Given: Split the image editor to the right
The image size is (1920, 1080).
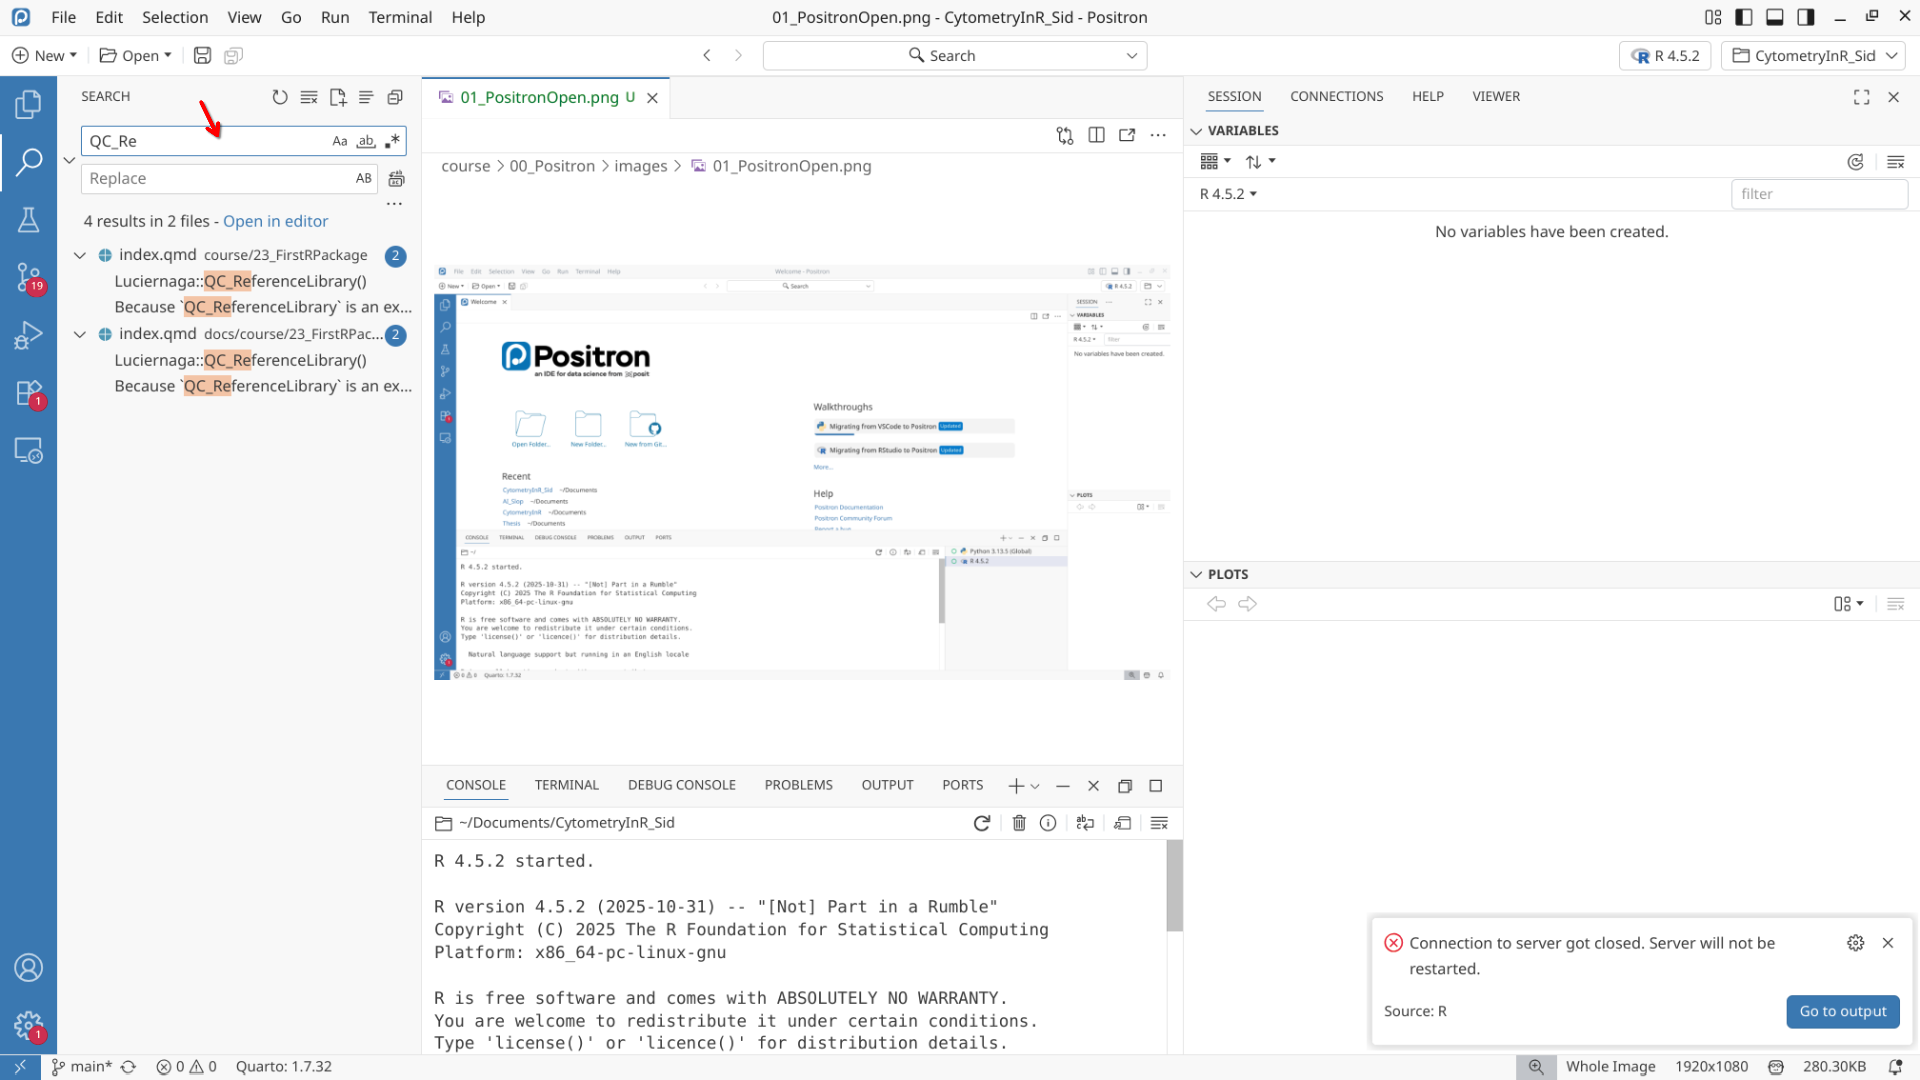Looking at the screenshot, I should click(x=1096, y=135).
